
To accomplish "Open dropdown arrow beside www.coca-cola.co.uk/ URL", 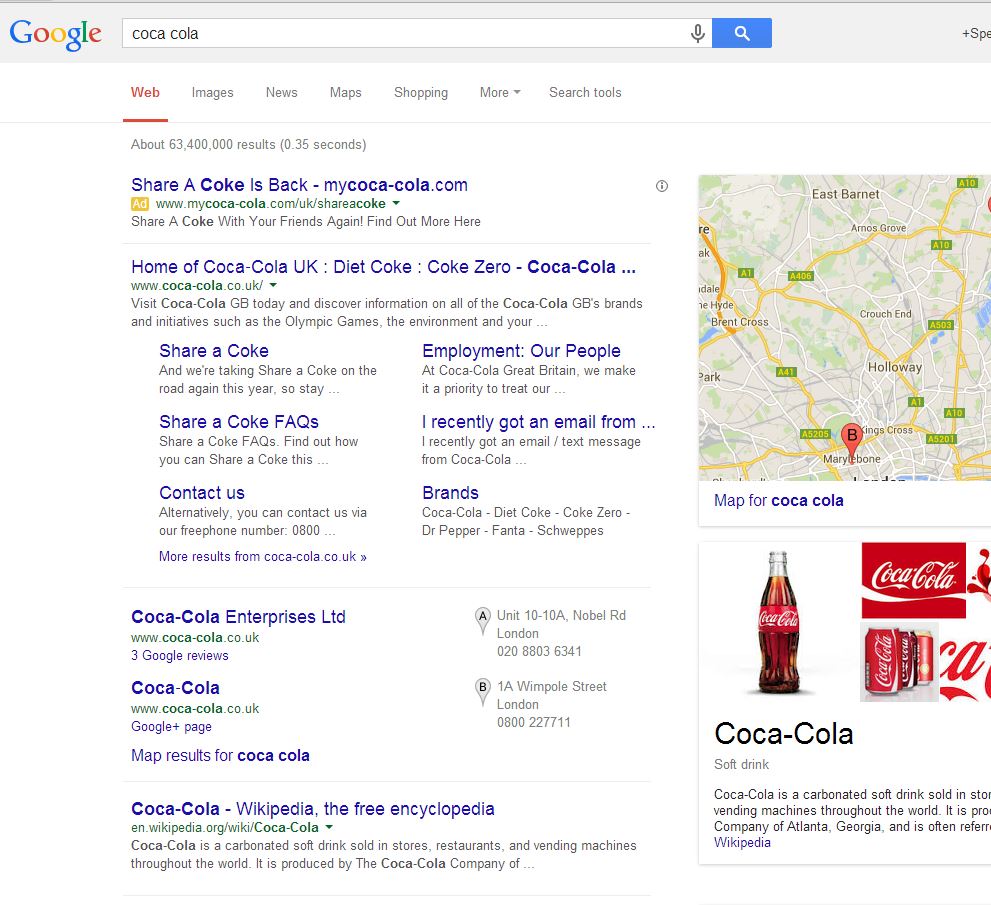I will [273, 285].
